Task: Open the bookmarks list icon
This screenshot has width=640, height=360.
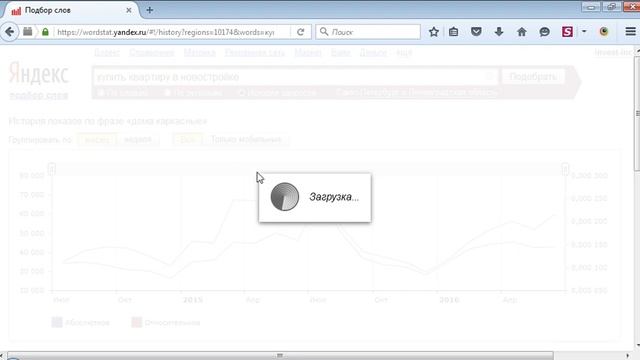Action: [x=453, y=32]
